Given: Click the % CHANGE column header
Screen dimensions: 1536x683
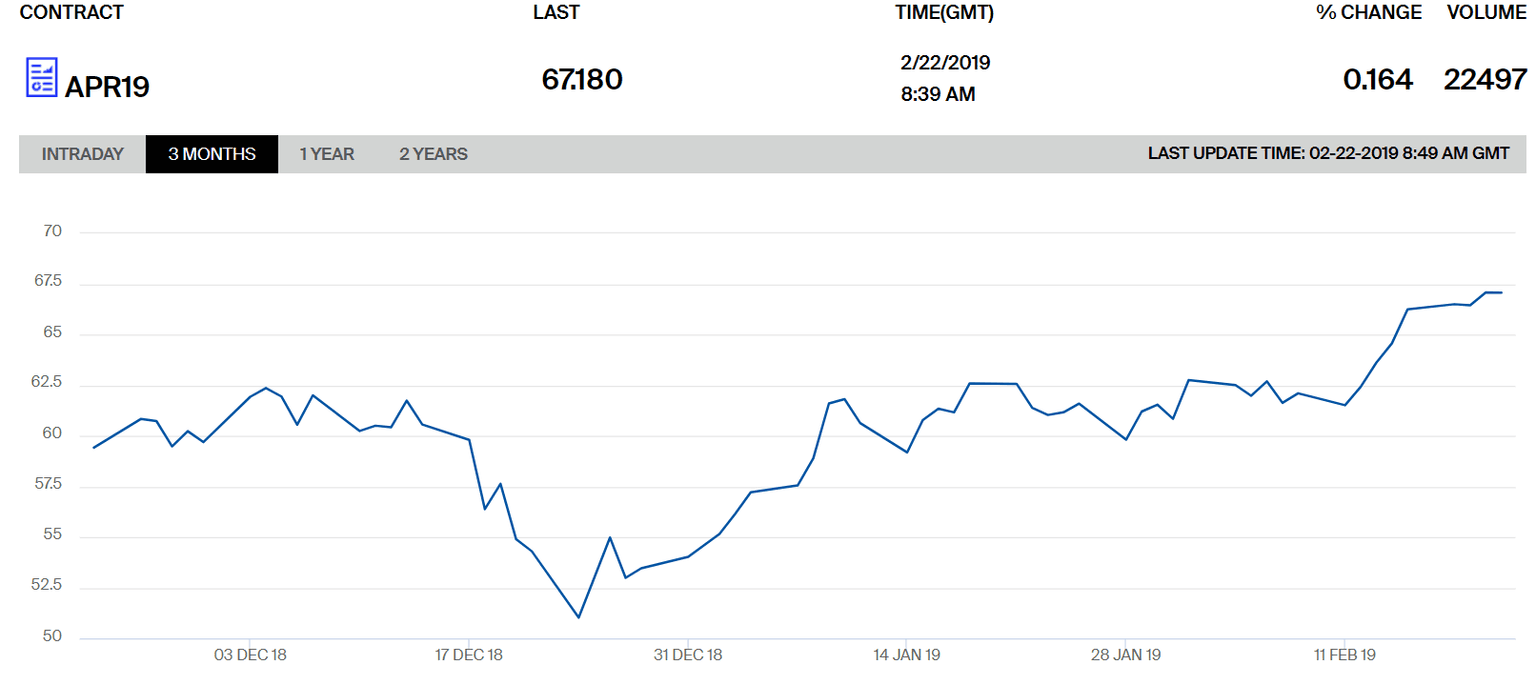Looking at the screenshot, I should point(1369,13).
